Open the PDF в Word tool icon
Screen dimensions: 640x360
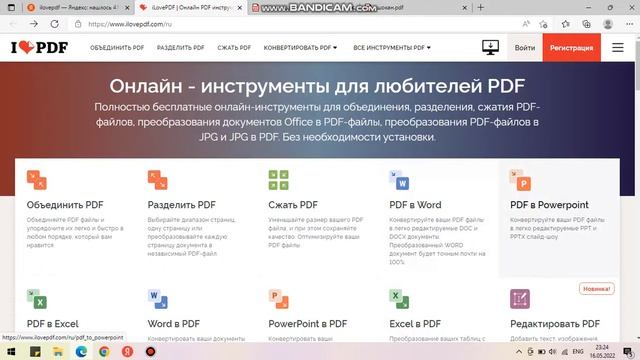tap(399, 180)
